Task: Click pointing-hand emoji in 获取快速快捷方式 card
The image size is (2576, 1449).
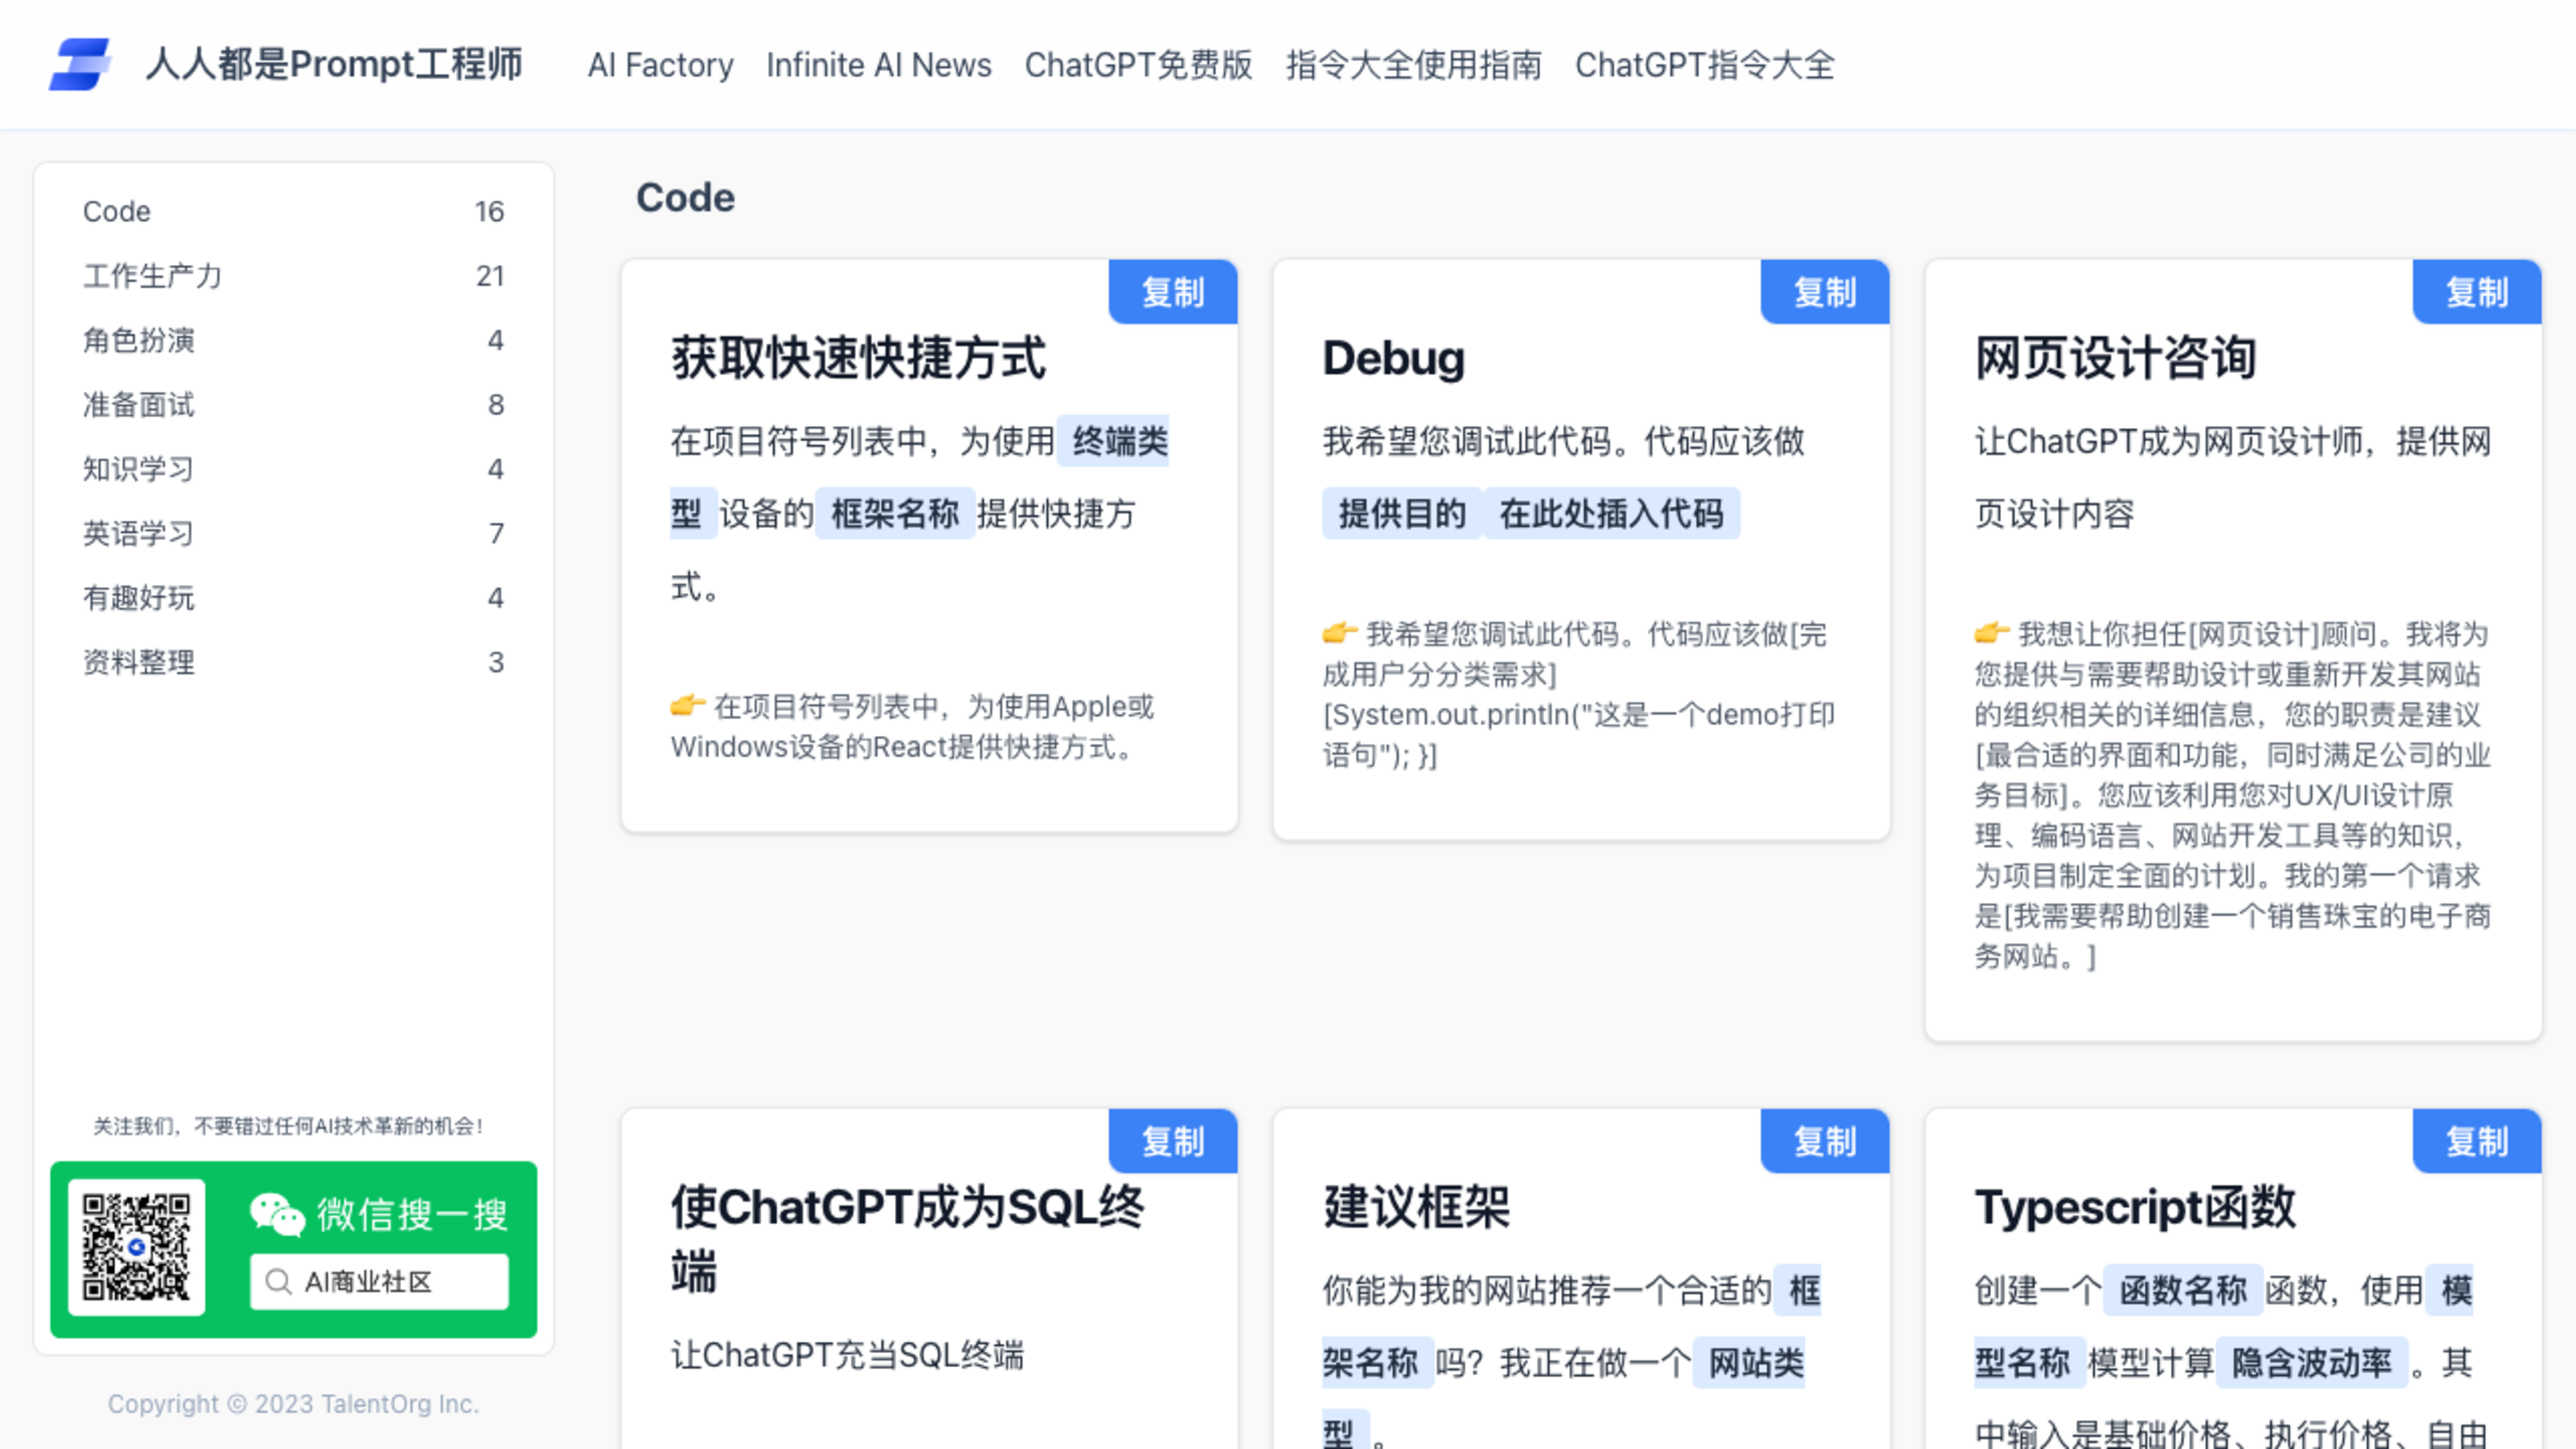Action: [688, 706]
